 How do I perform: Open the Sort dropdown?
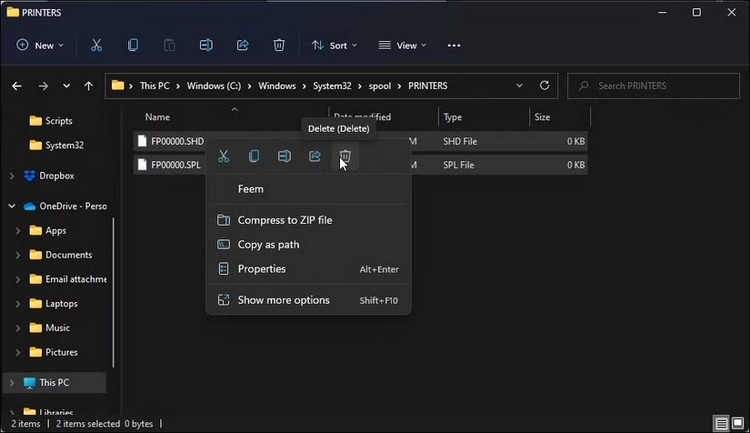334,45
